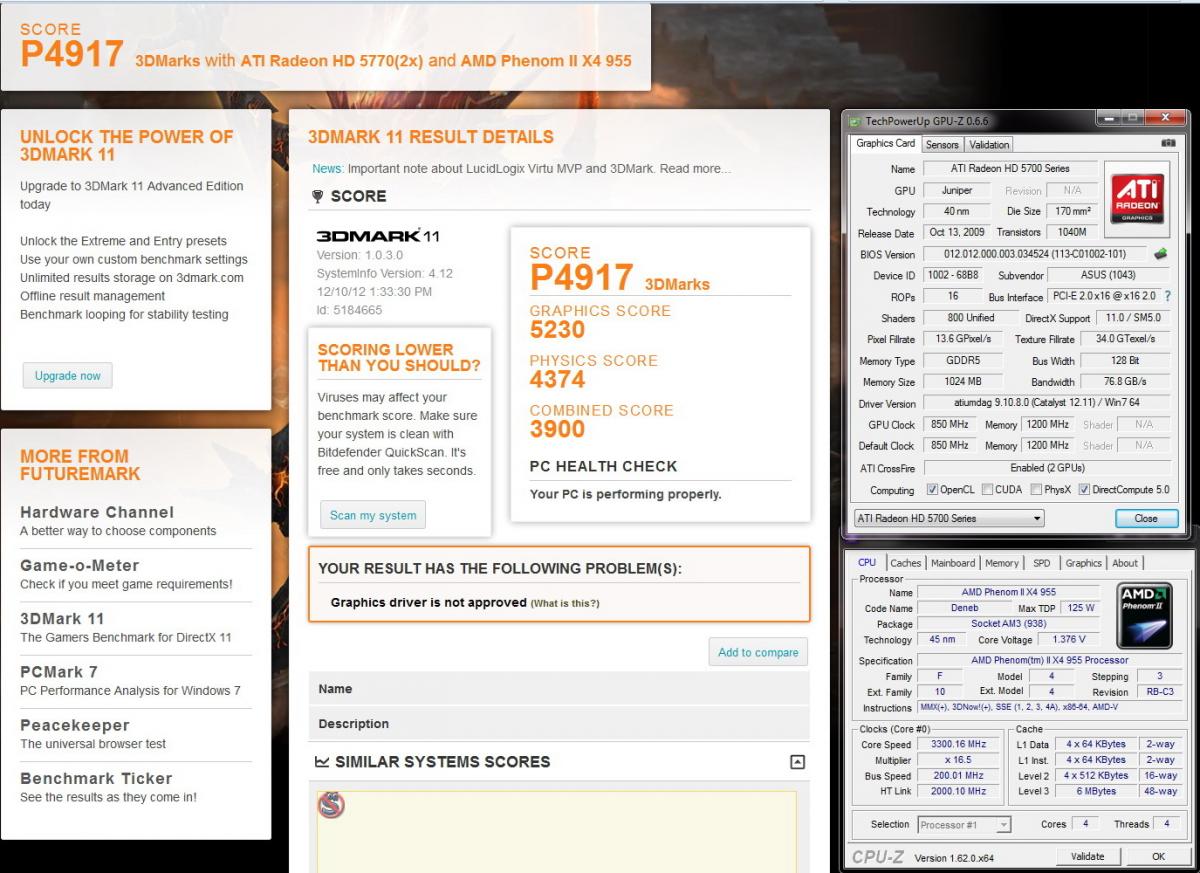1200x873 pixels.
Task: Click the 'What is this?' link
Action: 565,603
